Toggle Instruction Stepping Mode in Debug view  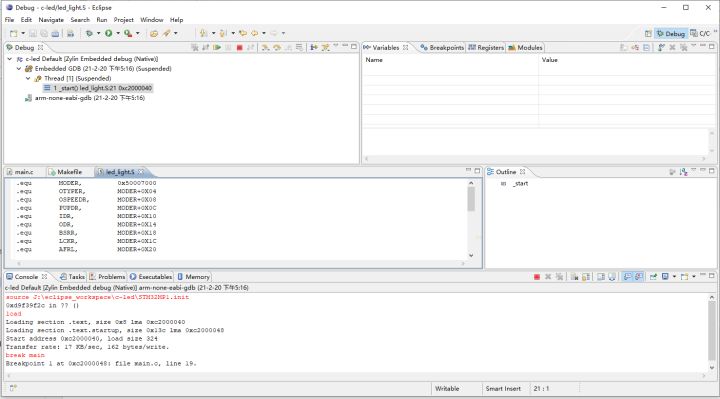[x=314, y=47]
